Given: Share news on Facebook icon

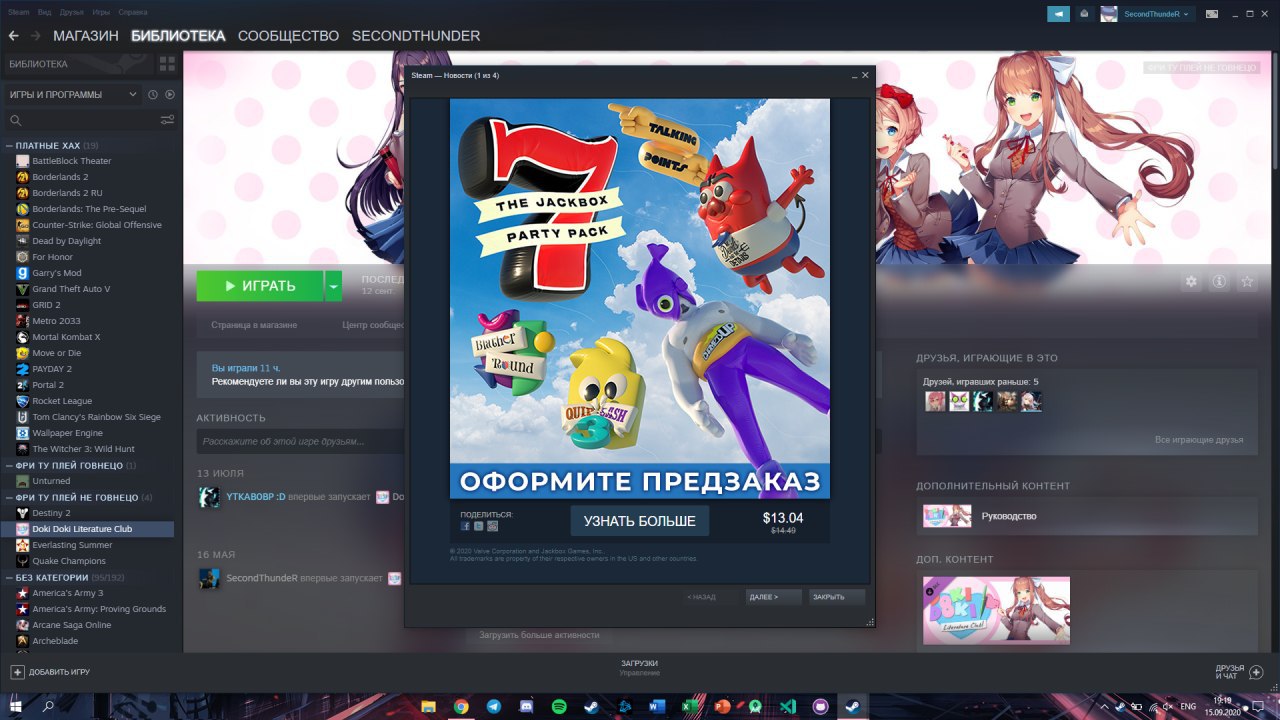Looking at the screenshot, I should [x=465, y=526].
